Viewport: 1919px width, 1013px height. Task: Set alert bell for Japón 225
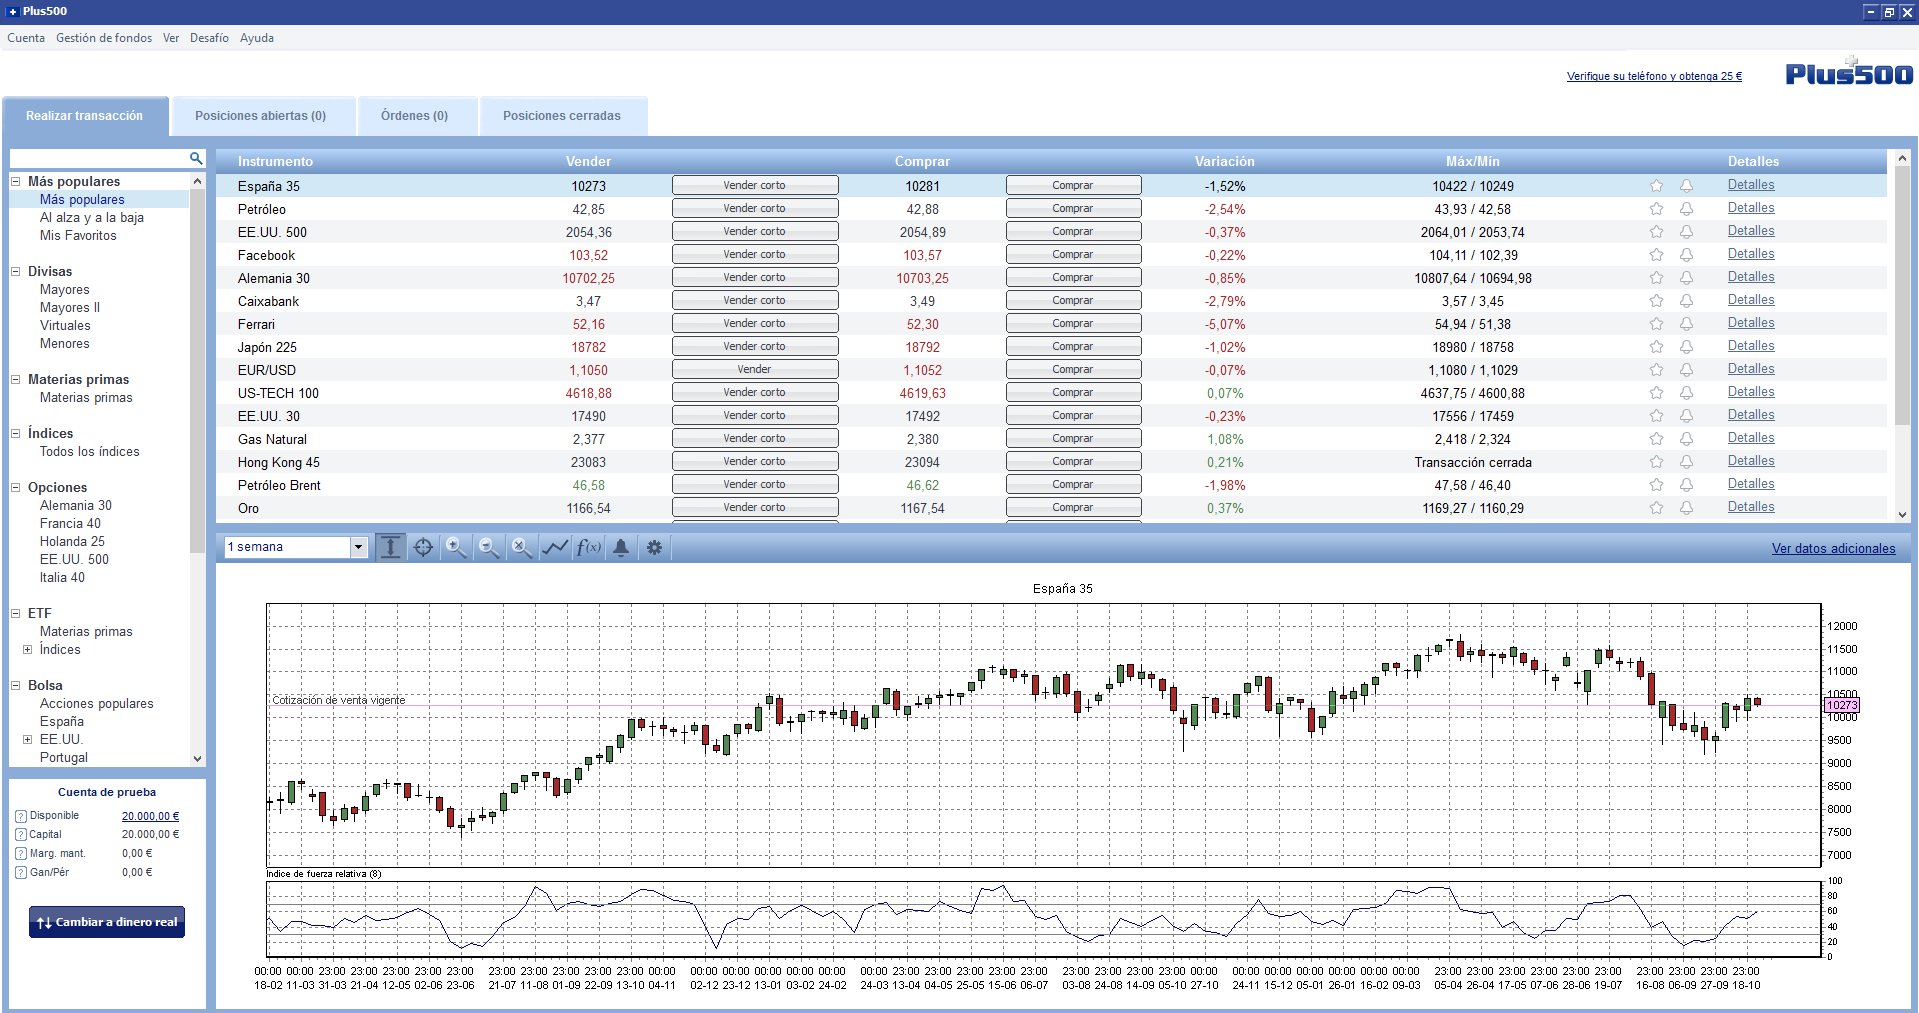1686,347
